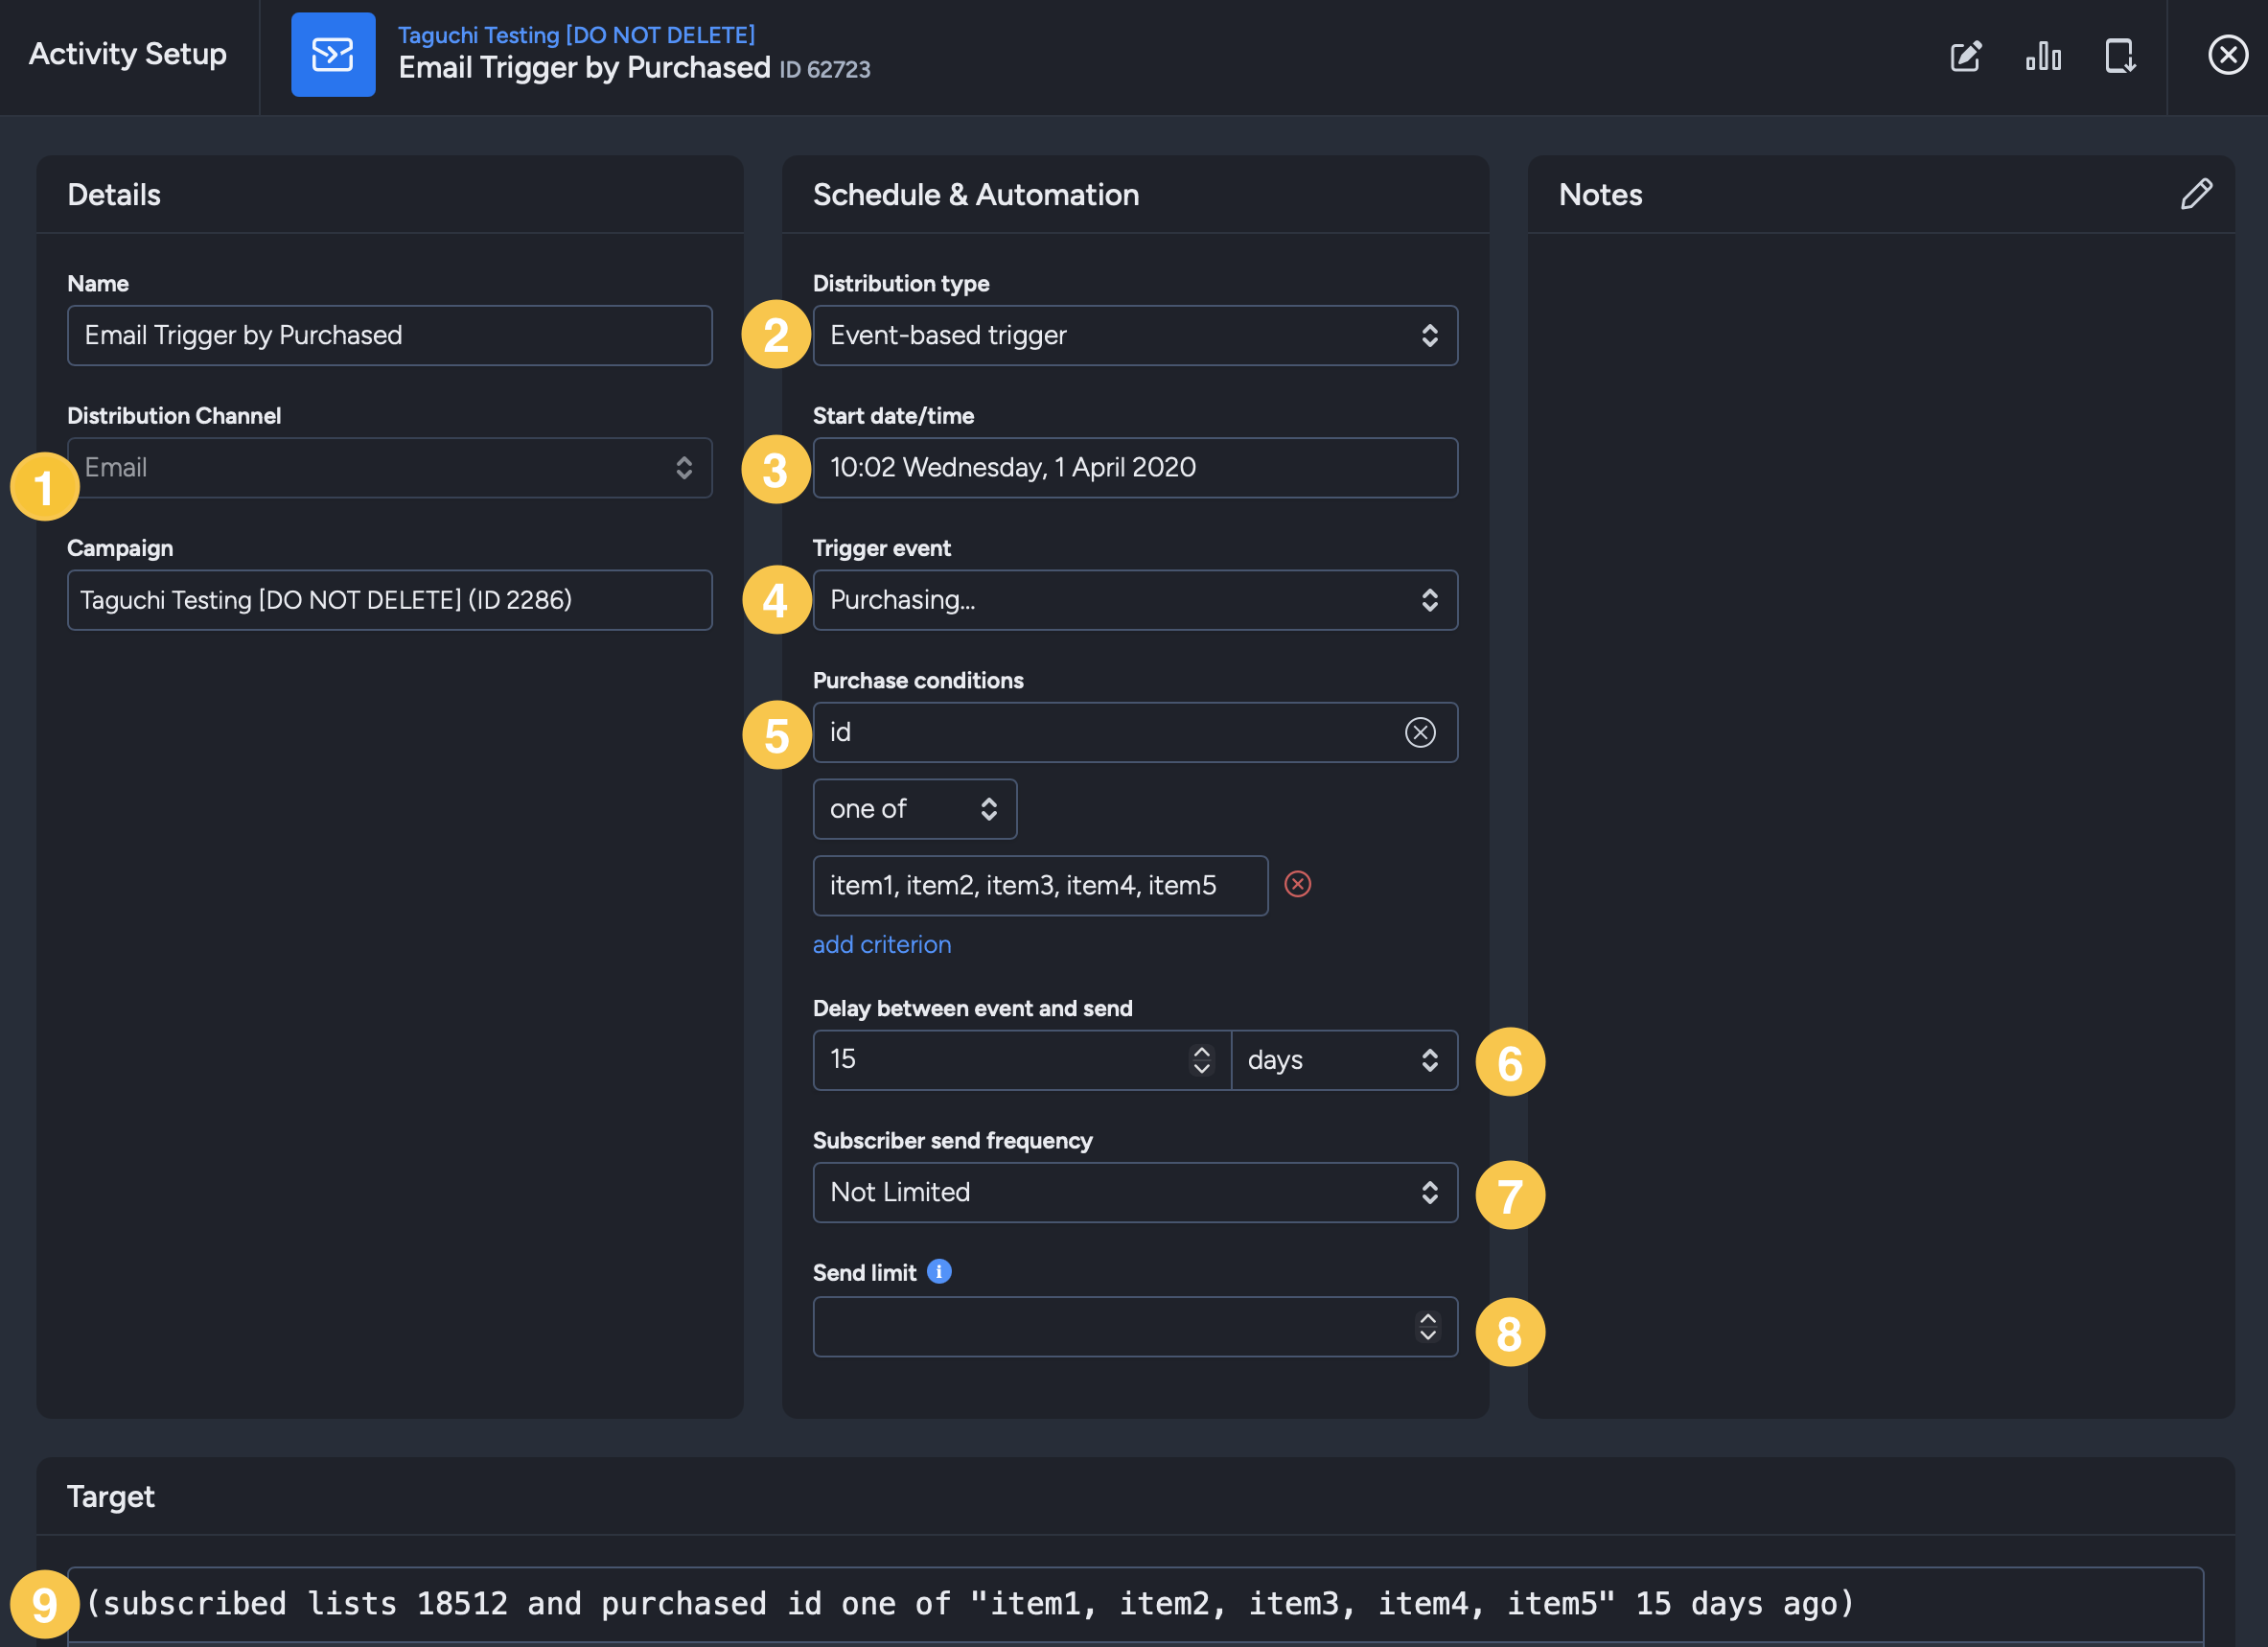This screenshot has height=1647, width=2268.
Task: Click the Name input field
Action: (390, 336)
